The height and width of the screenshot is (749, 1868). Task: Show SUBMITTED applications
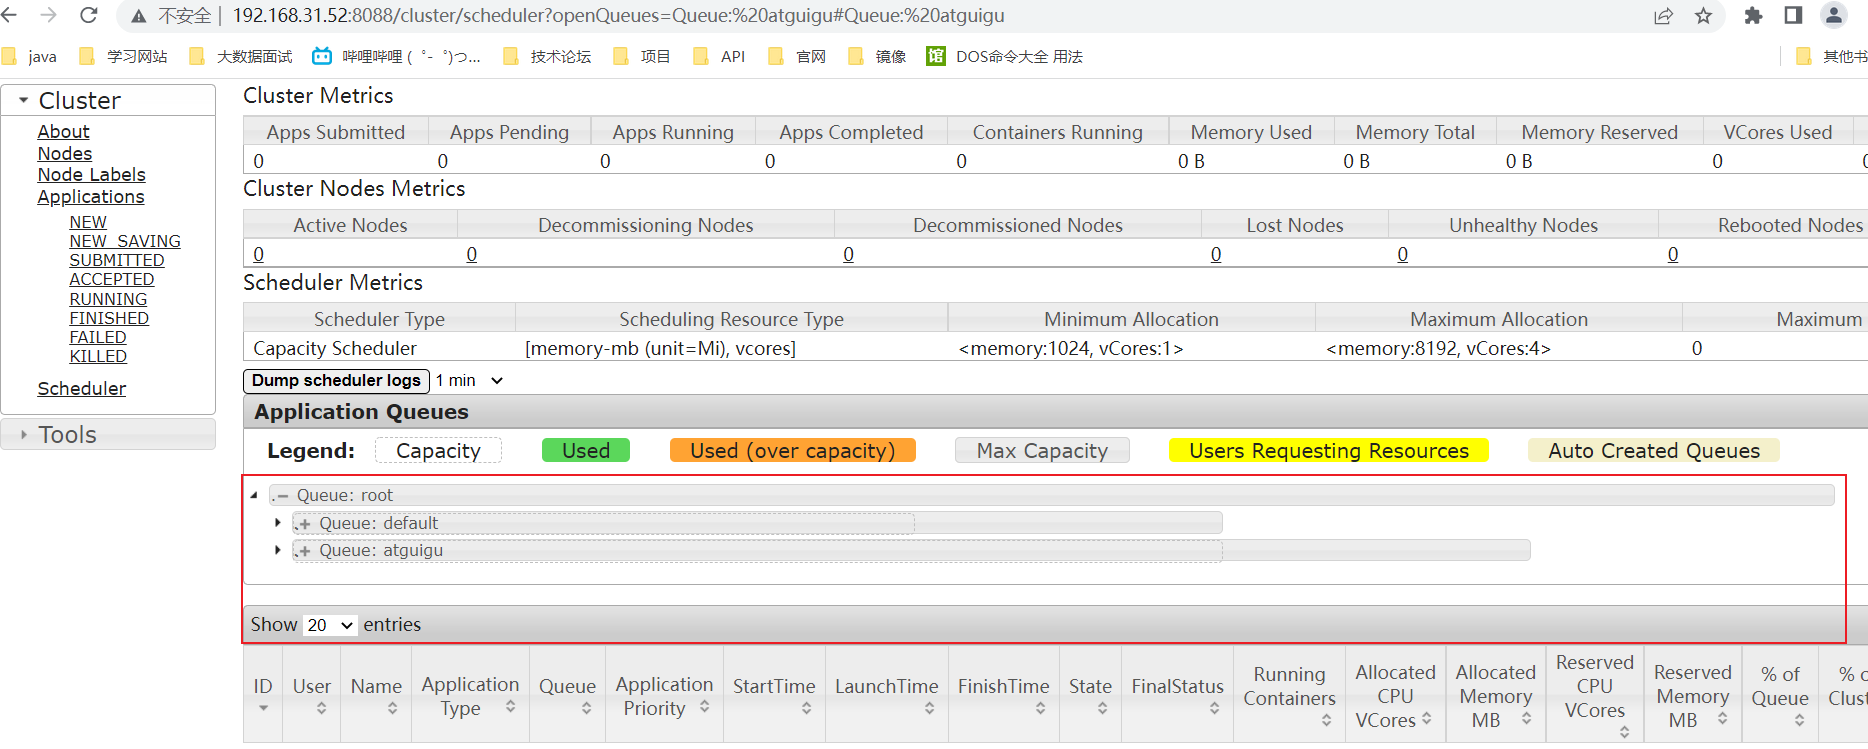117,260
